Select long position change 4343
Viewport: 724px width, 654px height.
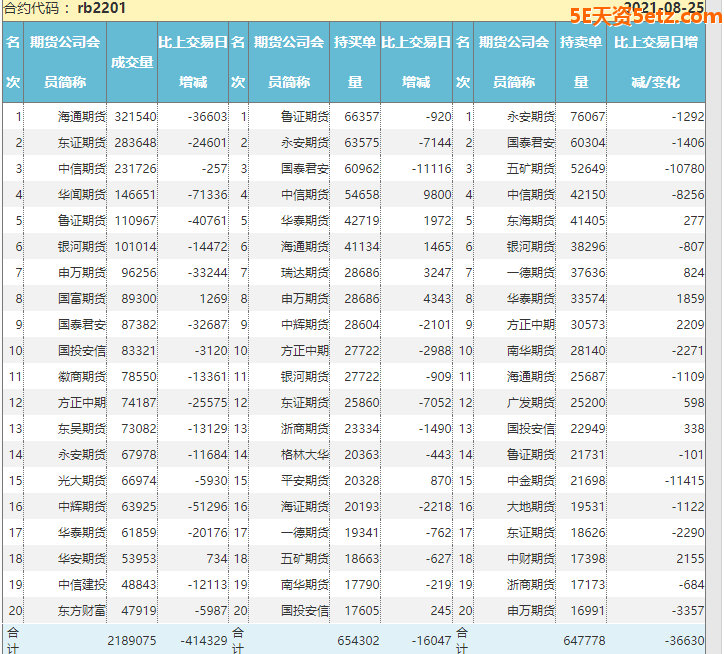(x=437, y=299)
